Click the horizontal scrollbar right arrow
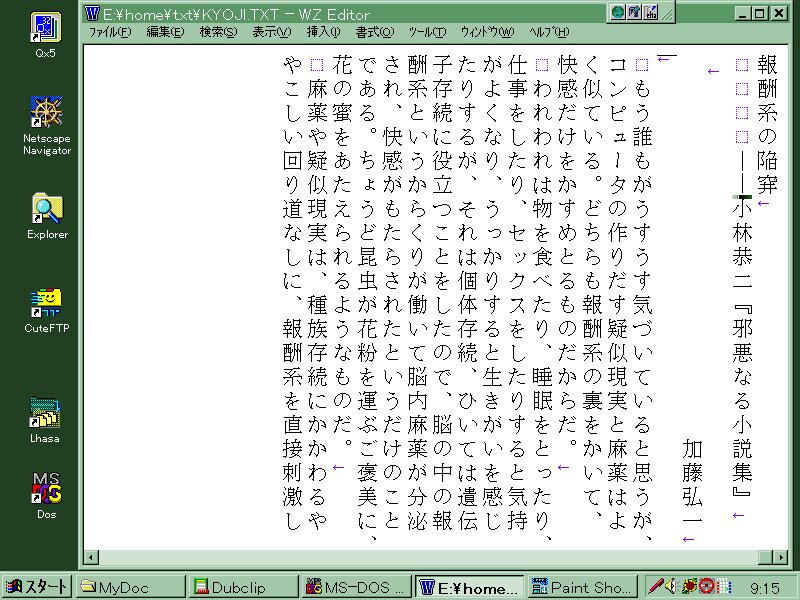The image size is (800, 600). 781,558
